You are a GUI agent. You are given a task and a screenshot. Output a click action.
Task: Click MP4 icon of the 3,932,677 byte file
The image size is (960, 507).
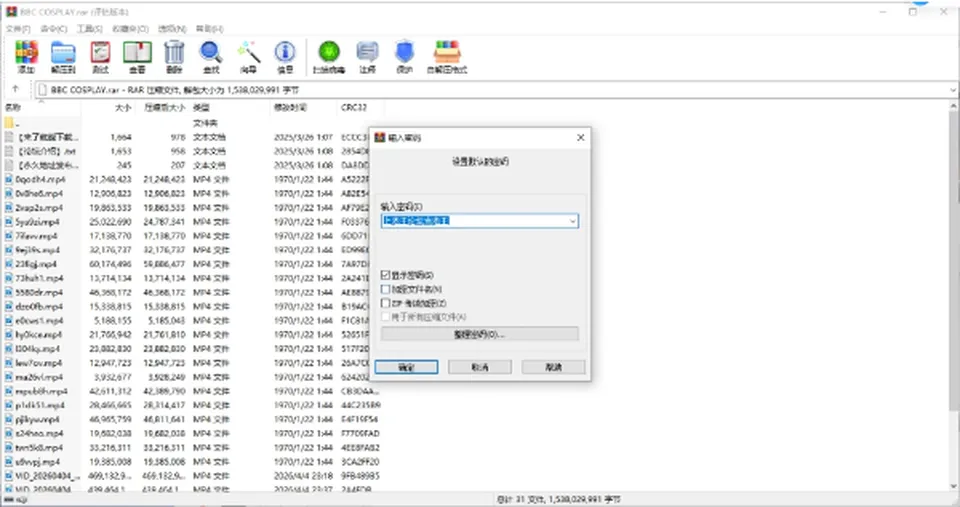9,377
